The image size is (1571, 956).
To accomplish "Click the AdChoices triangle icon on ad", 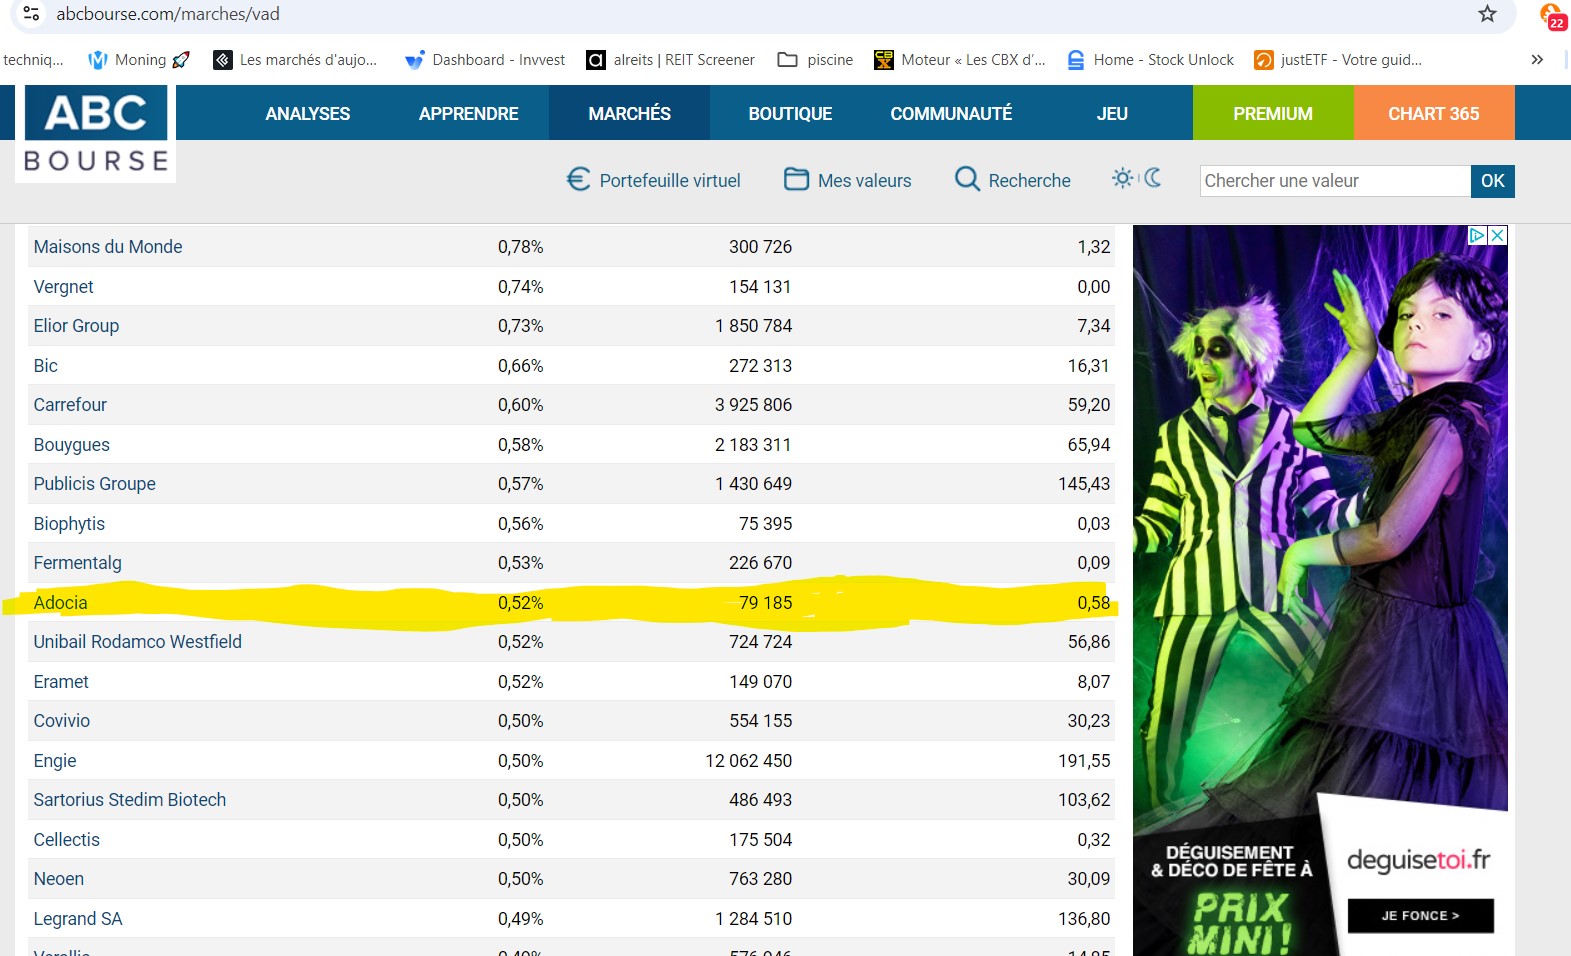I will pos(1477,235).
